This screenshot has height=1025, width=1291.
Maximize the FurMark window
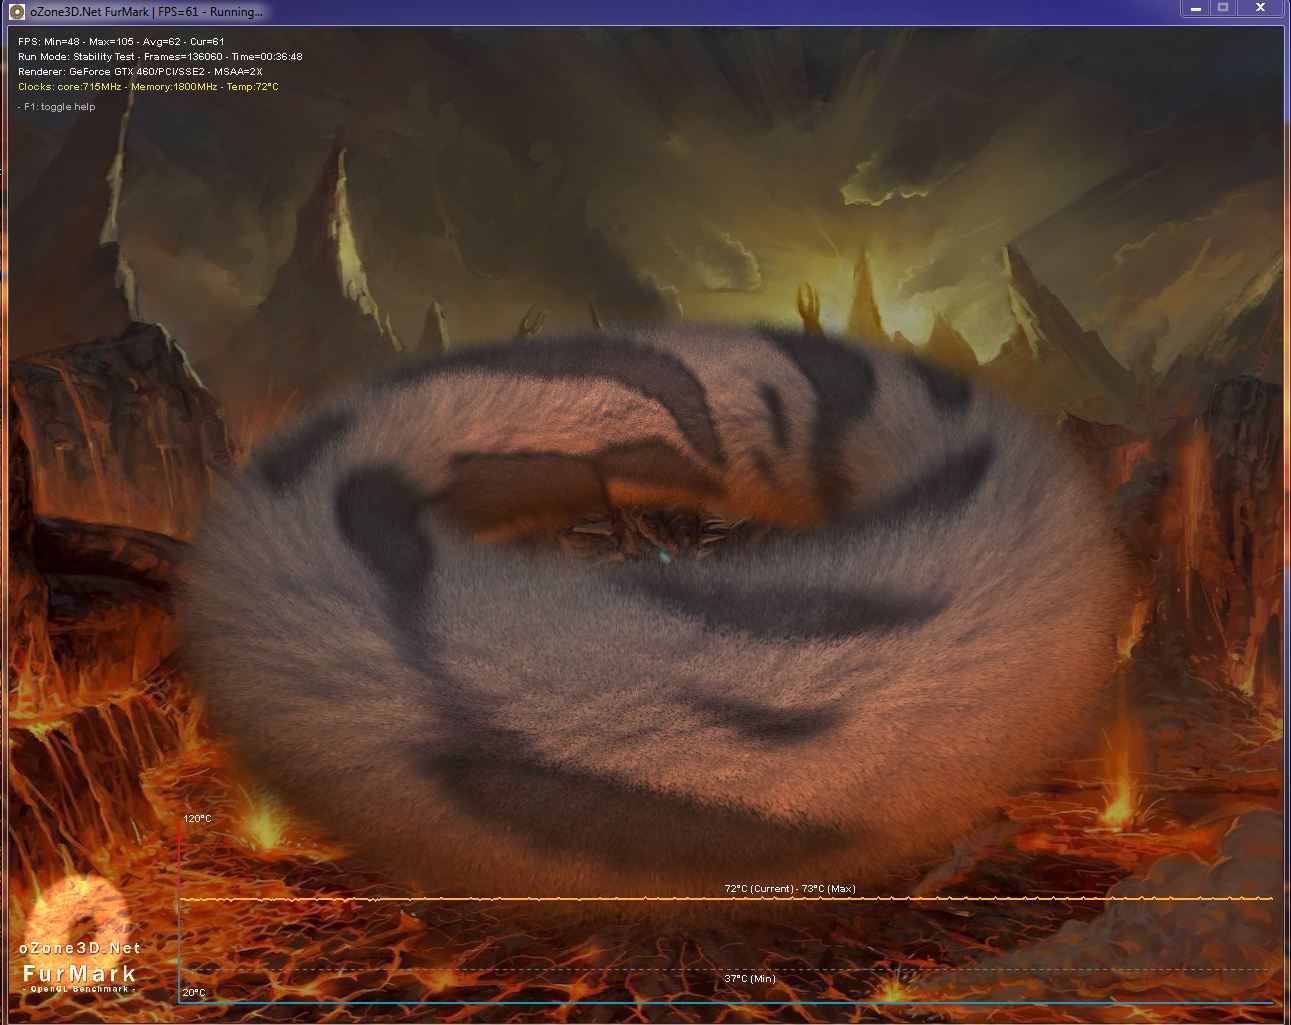(x=1223, y=8)
